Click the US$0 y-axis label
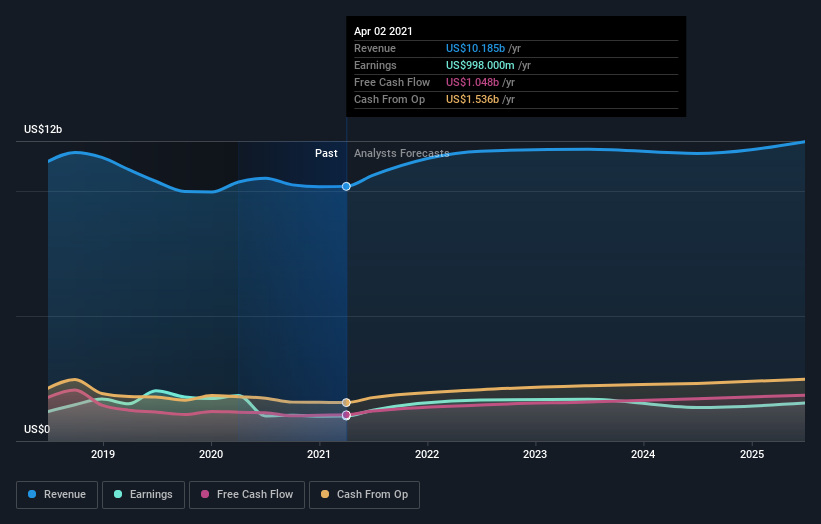Image resolution: width=821 pixels, height=524 pixels. tap(37, 429)
